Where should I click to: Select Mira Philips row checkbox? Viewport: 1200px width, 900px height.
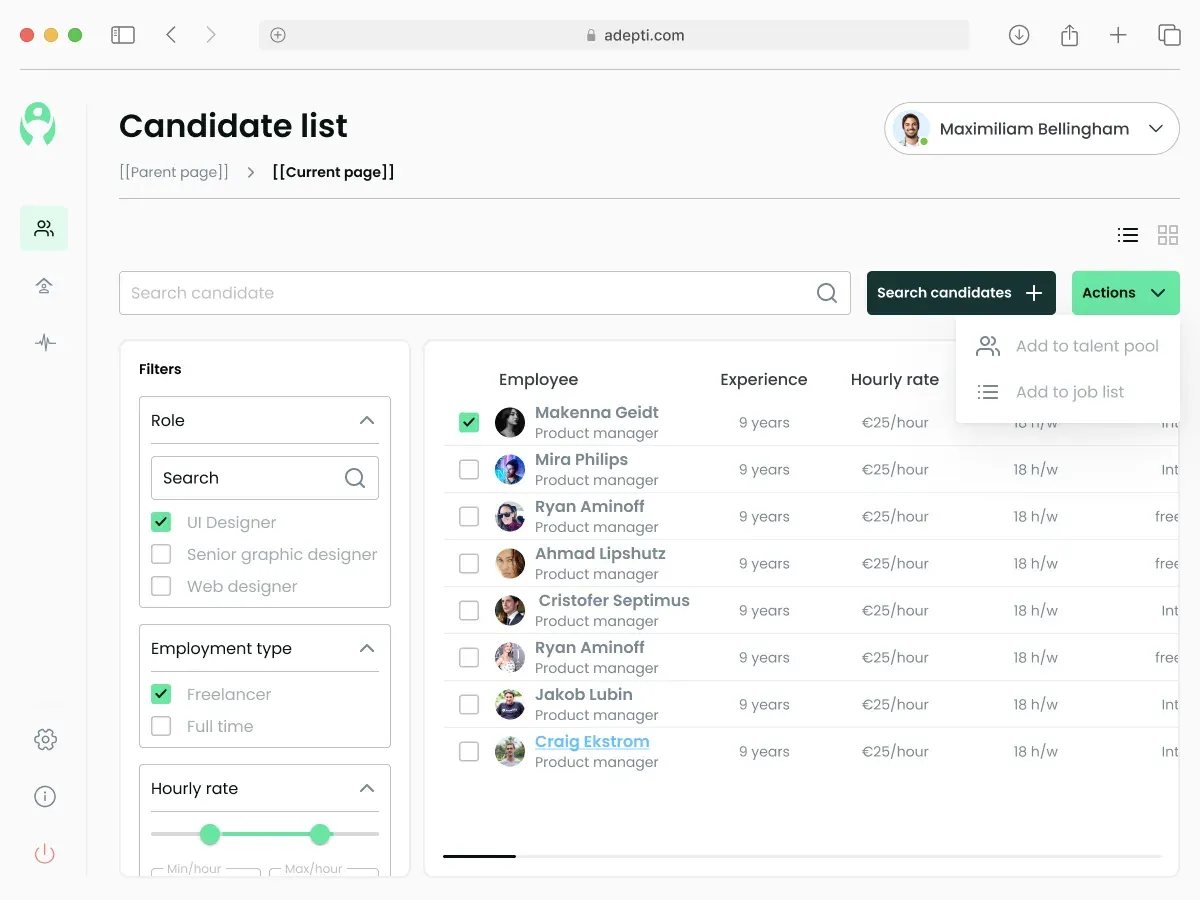(469, 469)
